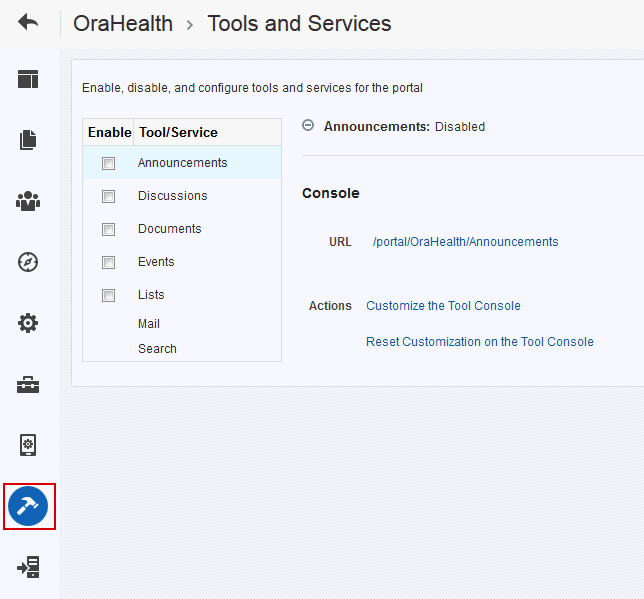The image size is (644, 599).
Task: Click Reset Customization on the Tool Console
Action: pos(480,341)
